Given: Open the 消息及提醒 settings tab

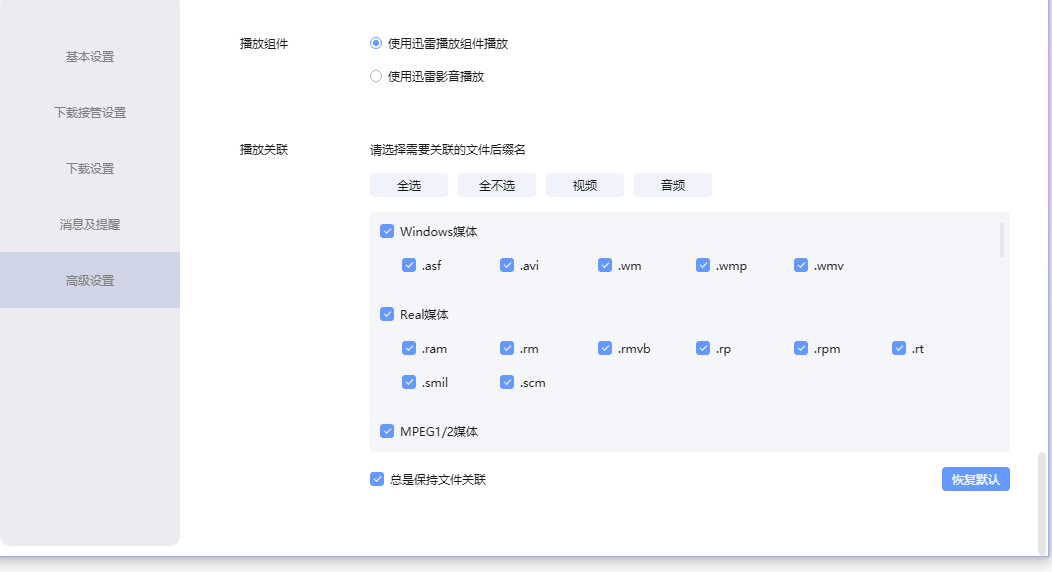Looking at the screenshot, I should coord(90,225).
